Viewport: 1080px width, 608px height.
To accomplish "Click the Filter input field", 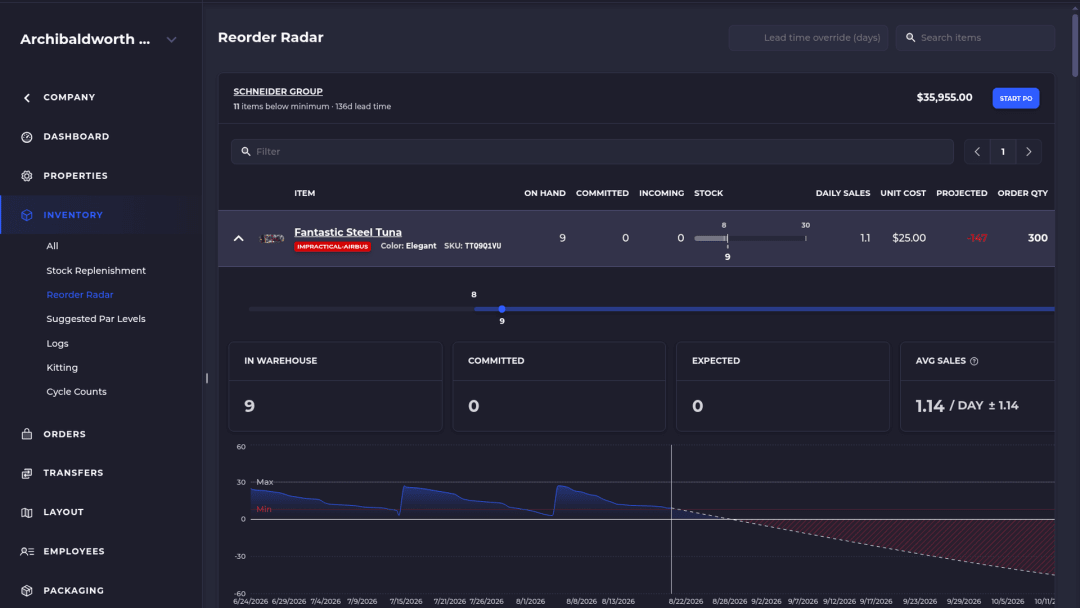I will coord(592,151).
